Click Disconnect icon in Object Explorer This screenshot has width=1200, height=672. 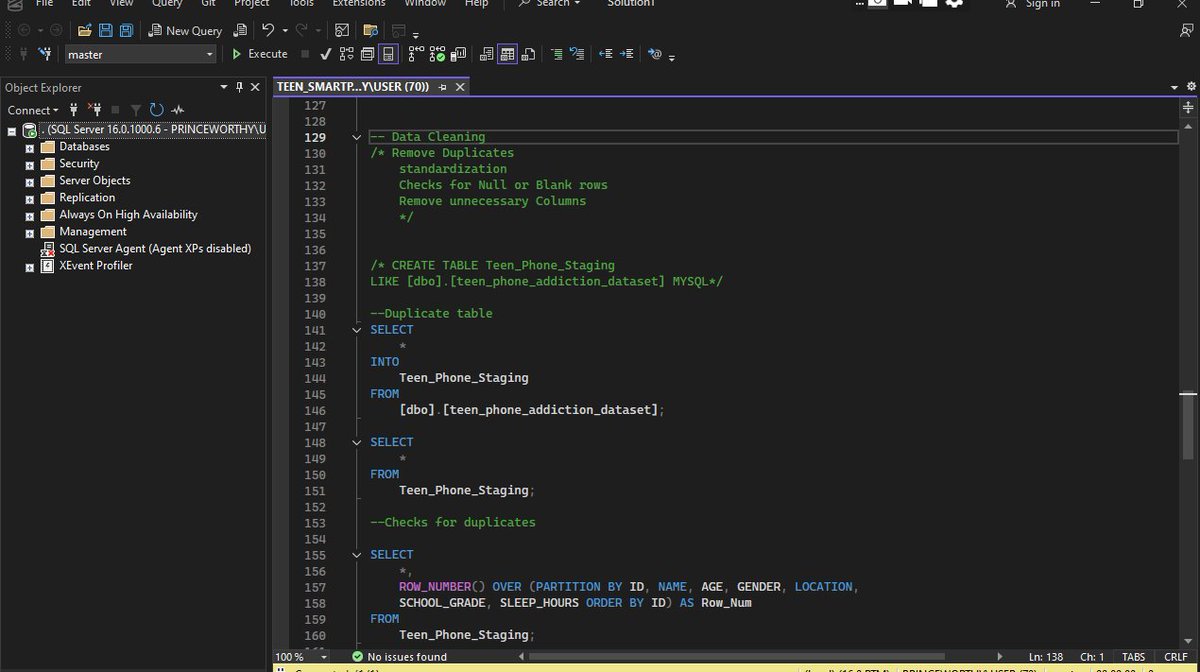[x=95, y=110]
